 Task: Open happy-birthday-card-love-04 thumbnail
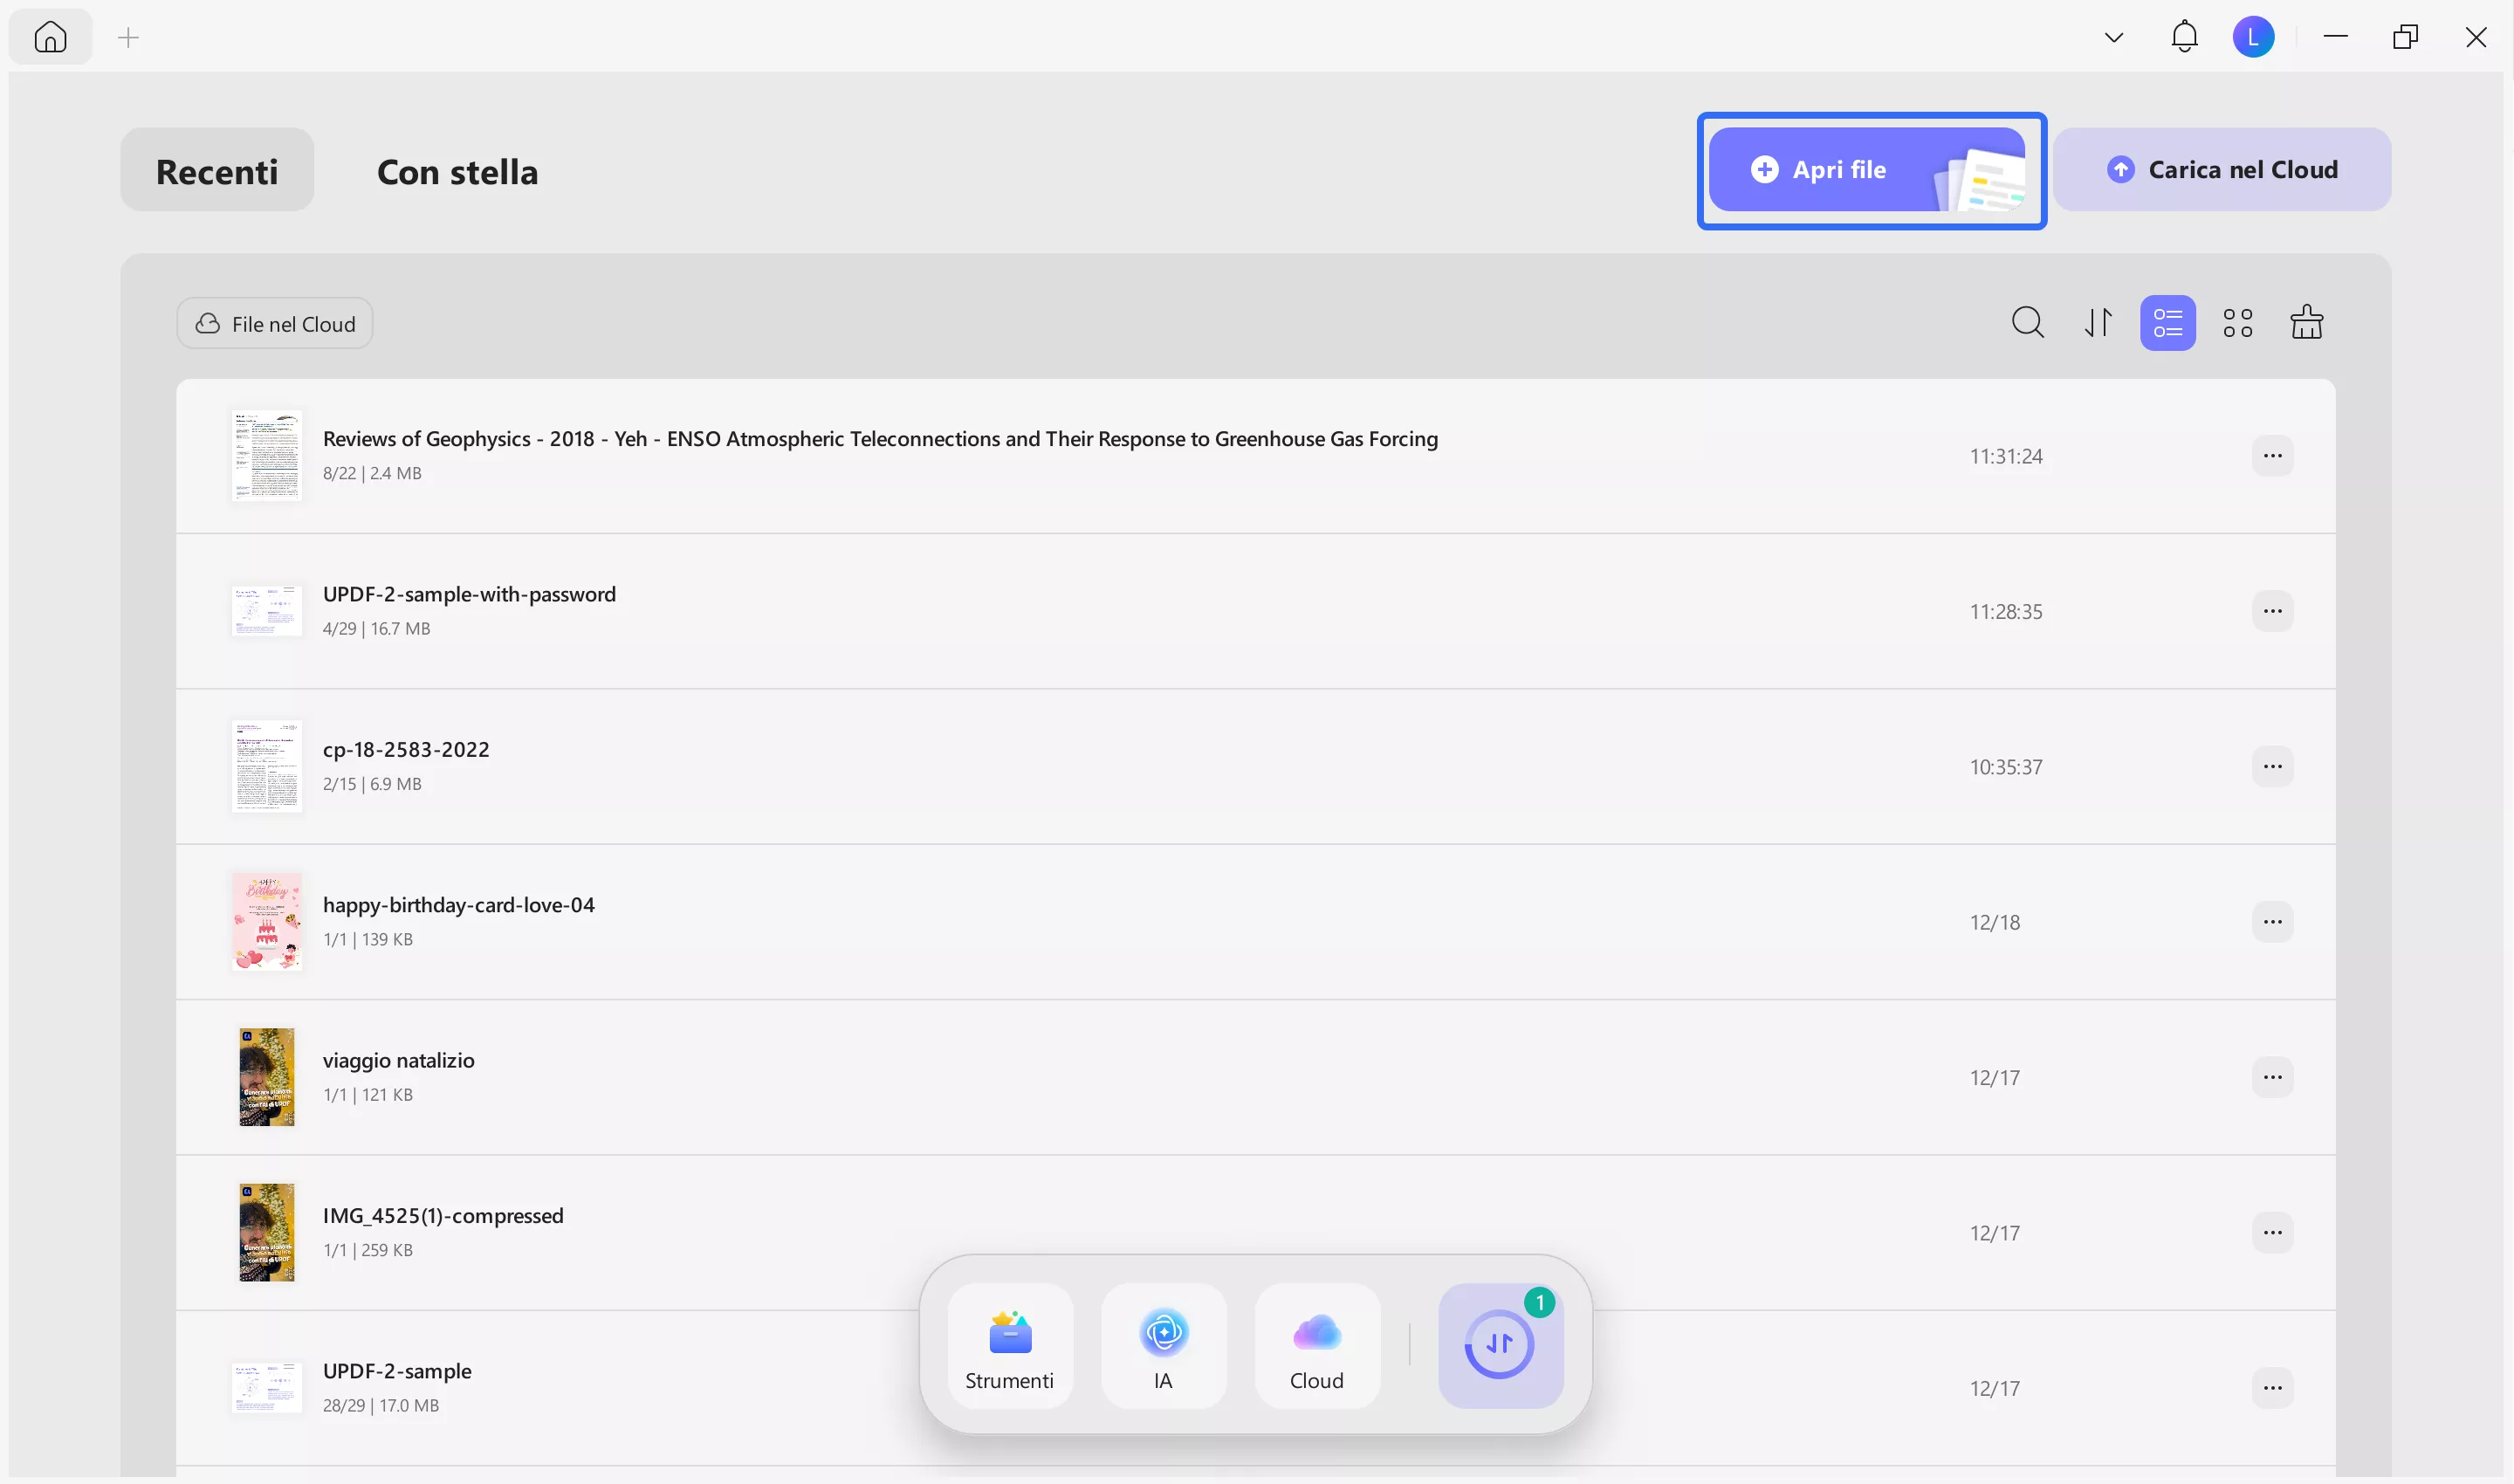[x=266, y=921]
